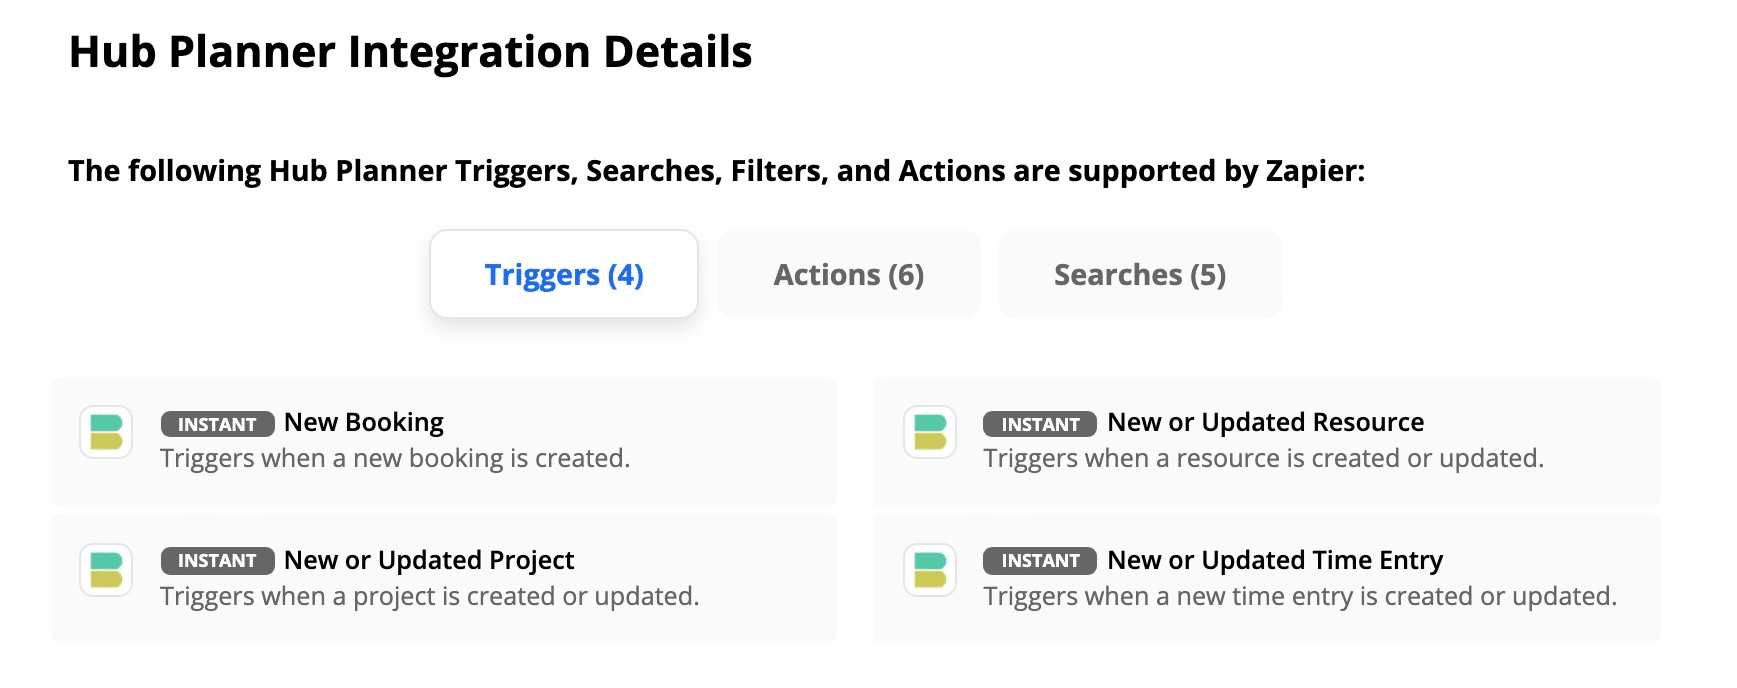Open the Searches (5) tab
The image size is (1737, 688).
click(1140, 273)
